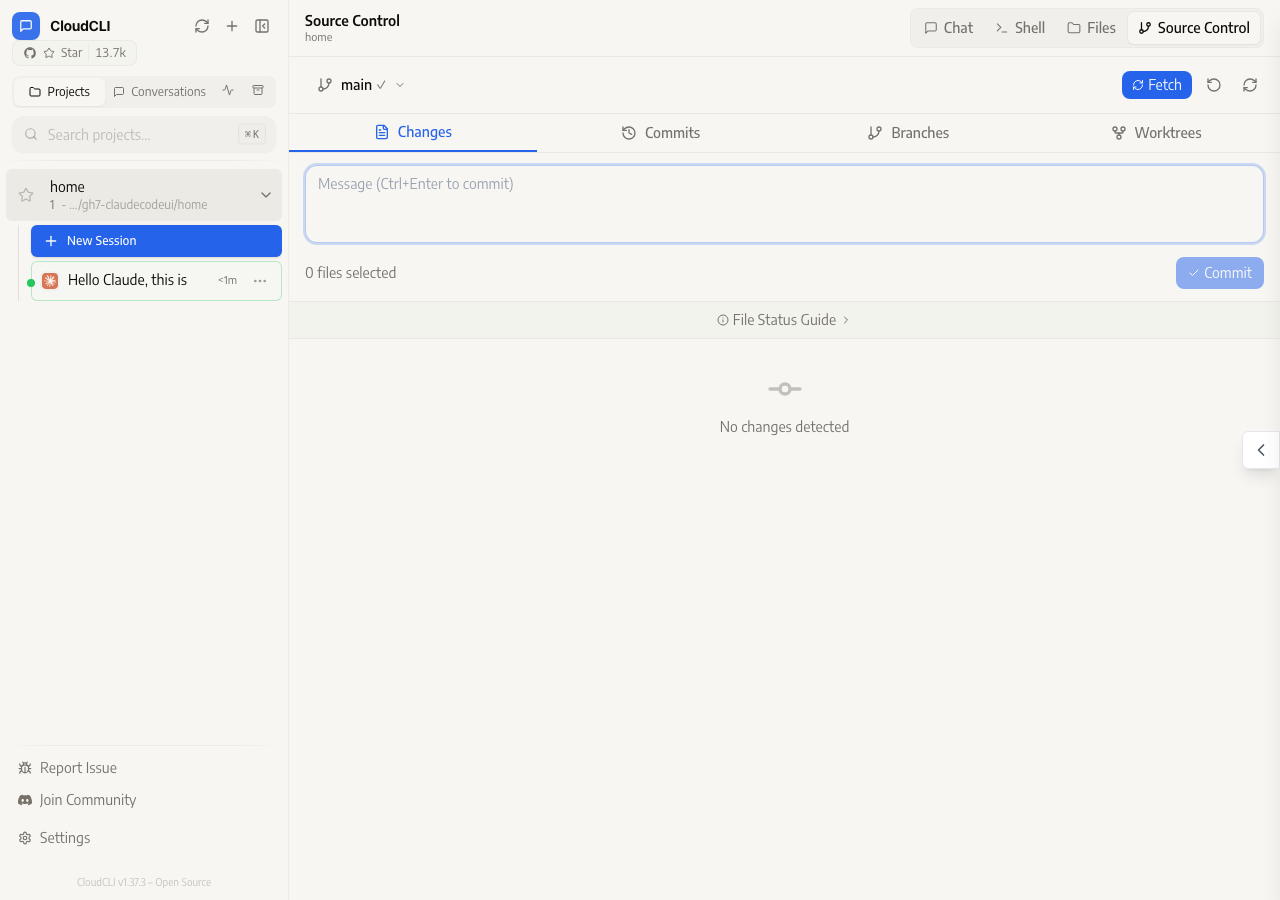The width and height of the screenshot is (1280, 900).
Task: Open the Branches tab
Action: click(909, 133)
